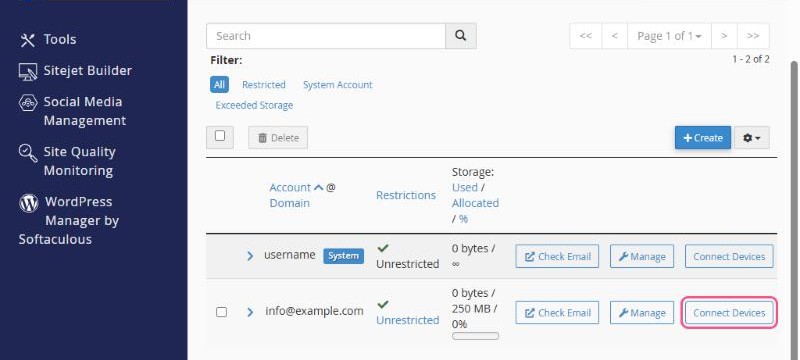Open the Page 1 of 1 dropdown
This screenshot has height=360, width=800.
point(669,36)
